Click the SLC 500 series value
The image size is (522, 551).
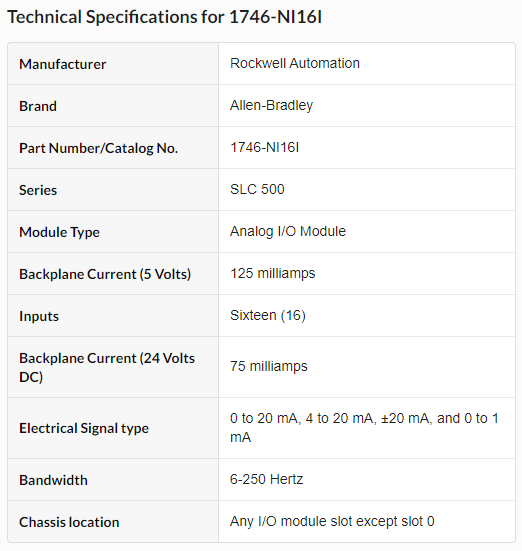click(x=257, y=189)
